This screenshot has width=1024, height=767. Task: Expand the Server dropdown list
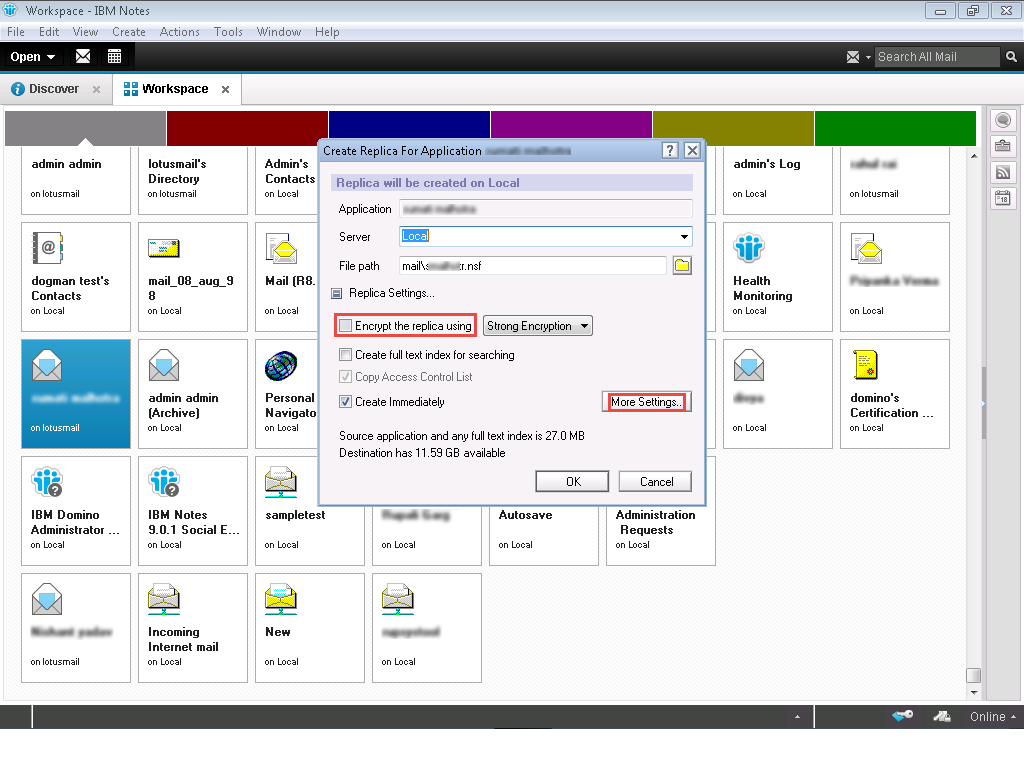[685, 237]
